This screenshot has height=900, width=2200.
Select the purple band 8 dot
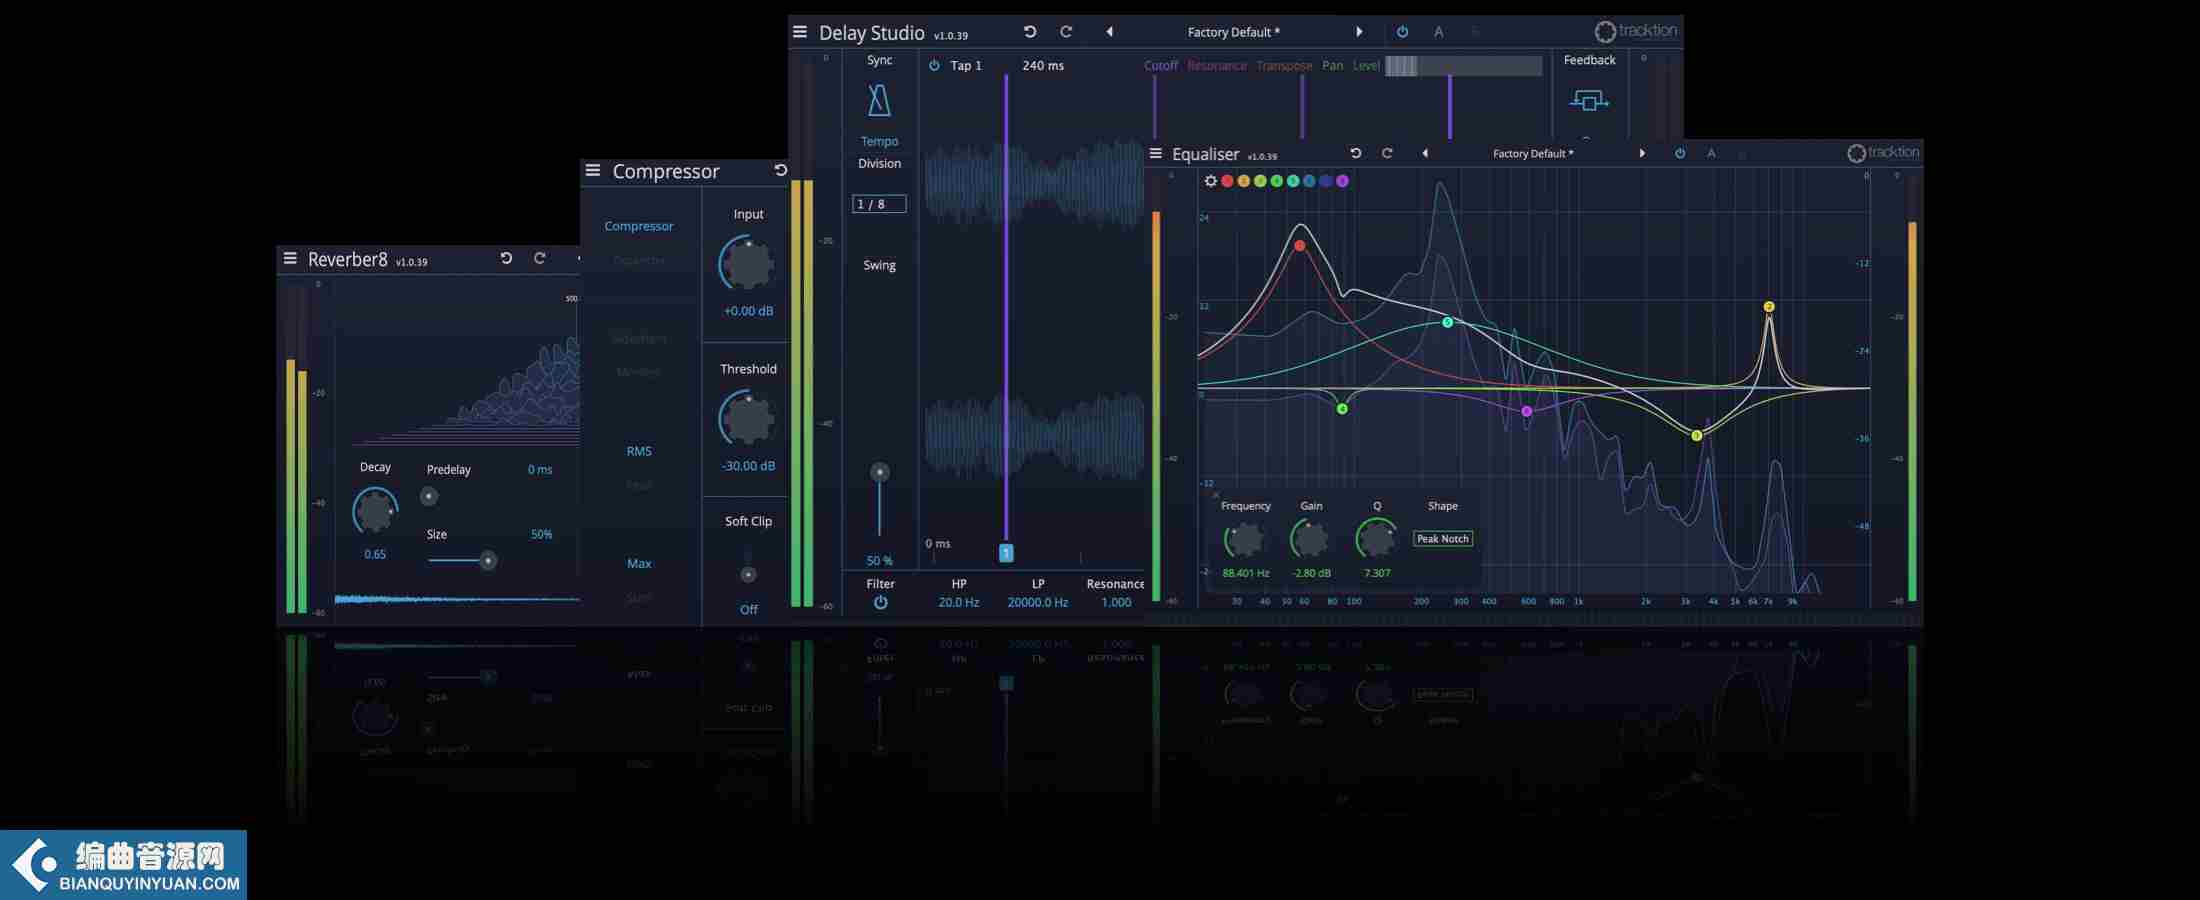(x=1342, y=181)
